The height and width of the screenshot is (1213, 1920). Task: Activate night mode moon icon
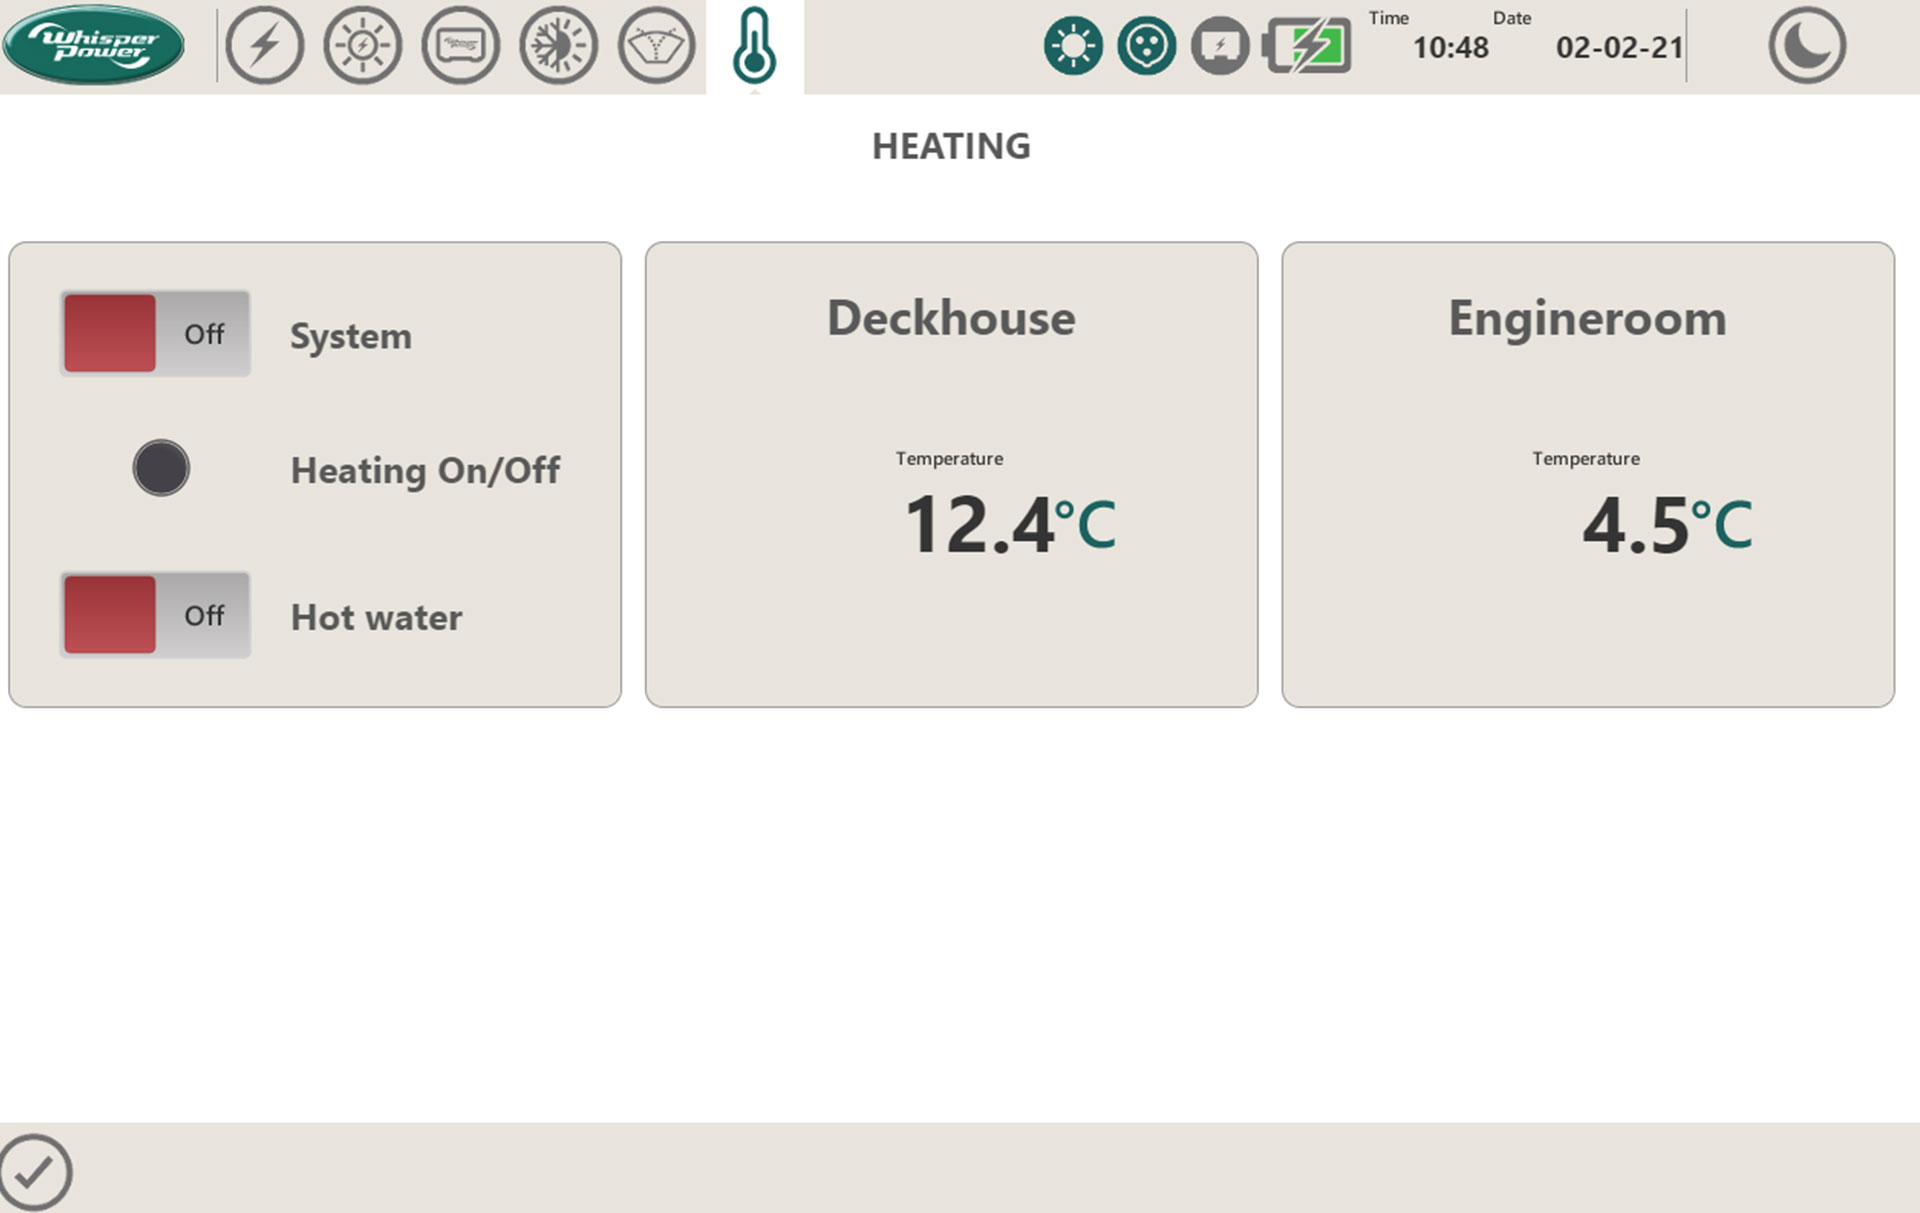[1806, 45]
